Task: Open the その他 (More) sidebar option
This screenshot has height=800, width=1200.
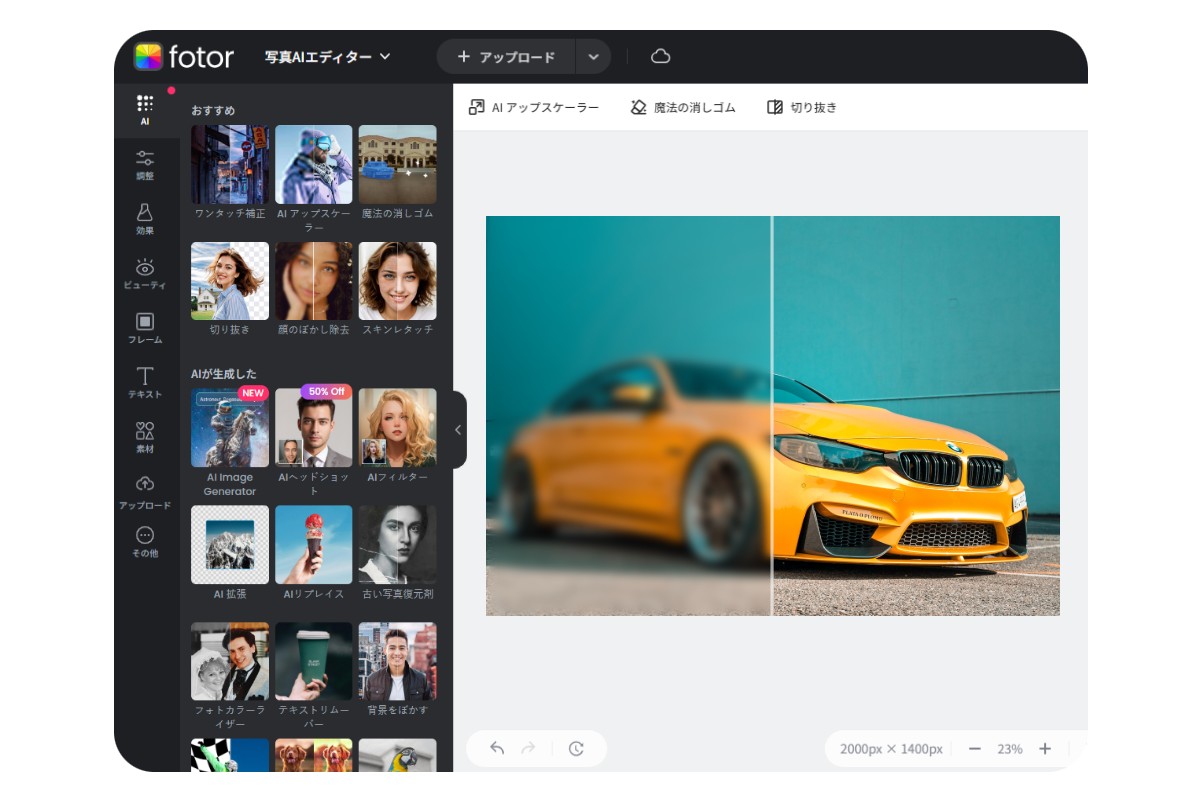Action: pos(146,533)
